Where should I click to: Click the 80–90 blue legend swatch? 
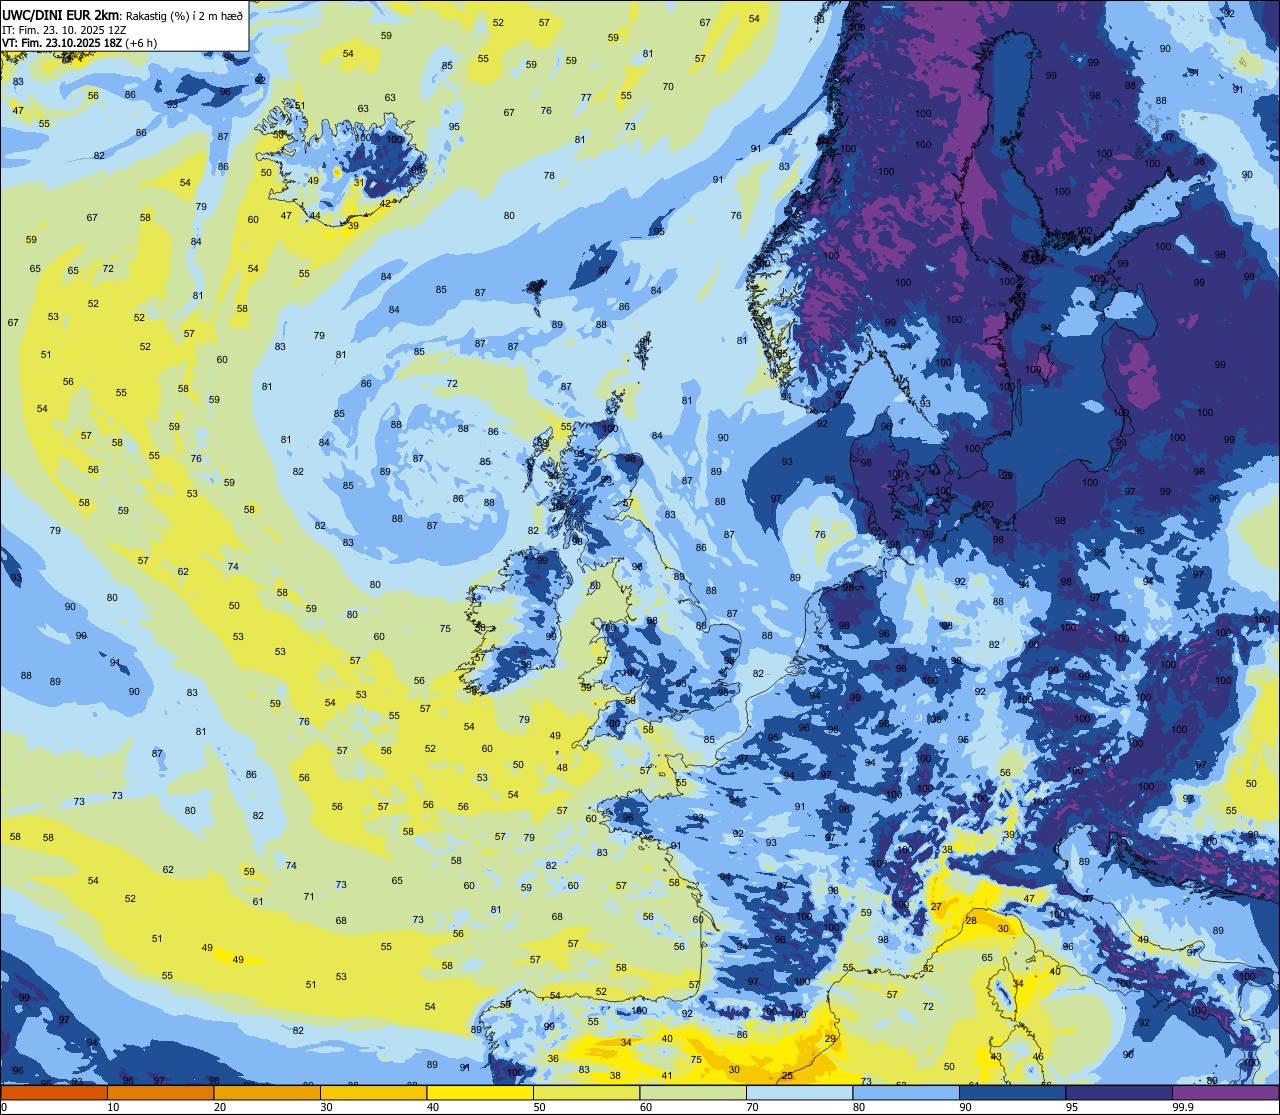tap(906, 1092)
